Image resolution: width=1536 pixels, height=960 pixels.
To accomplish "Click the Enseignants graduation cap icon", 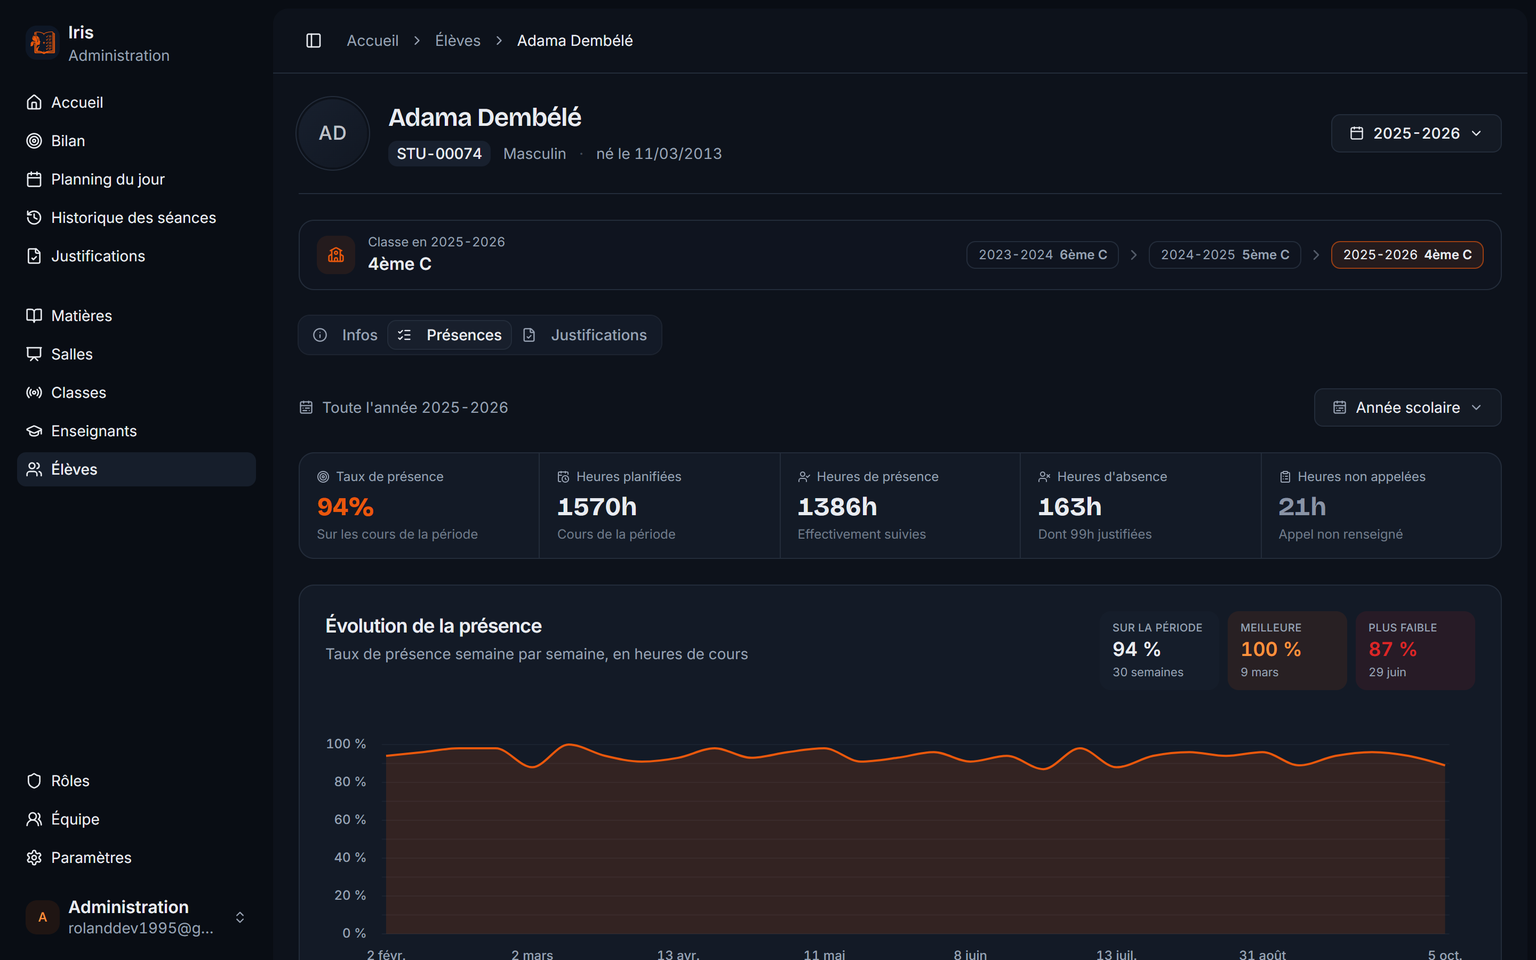I will pyautogui.click(x=34, y=431).
